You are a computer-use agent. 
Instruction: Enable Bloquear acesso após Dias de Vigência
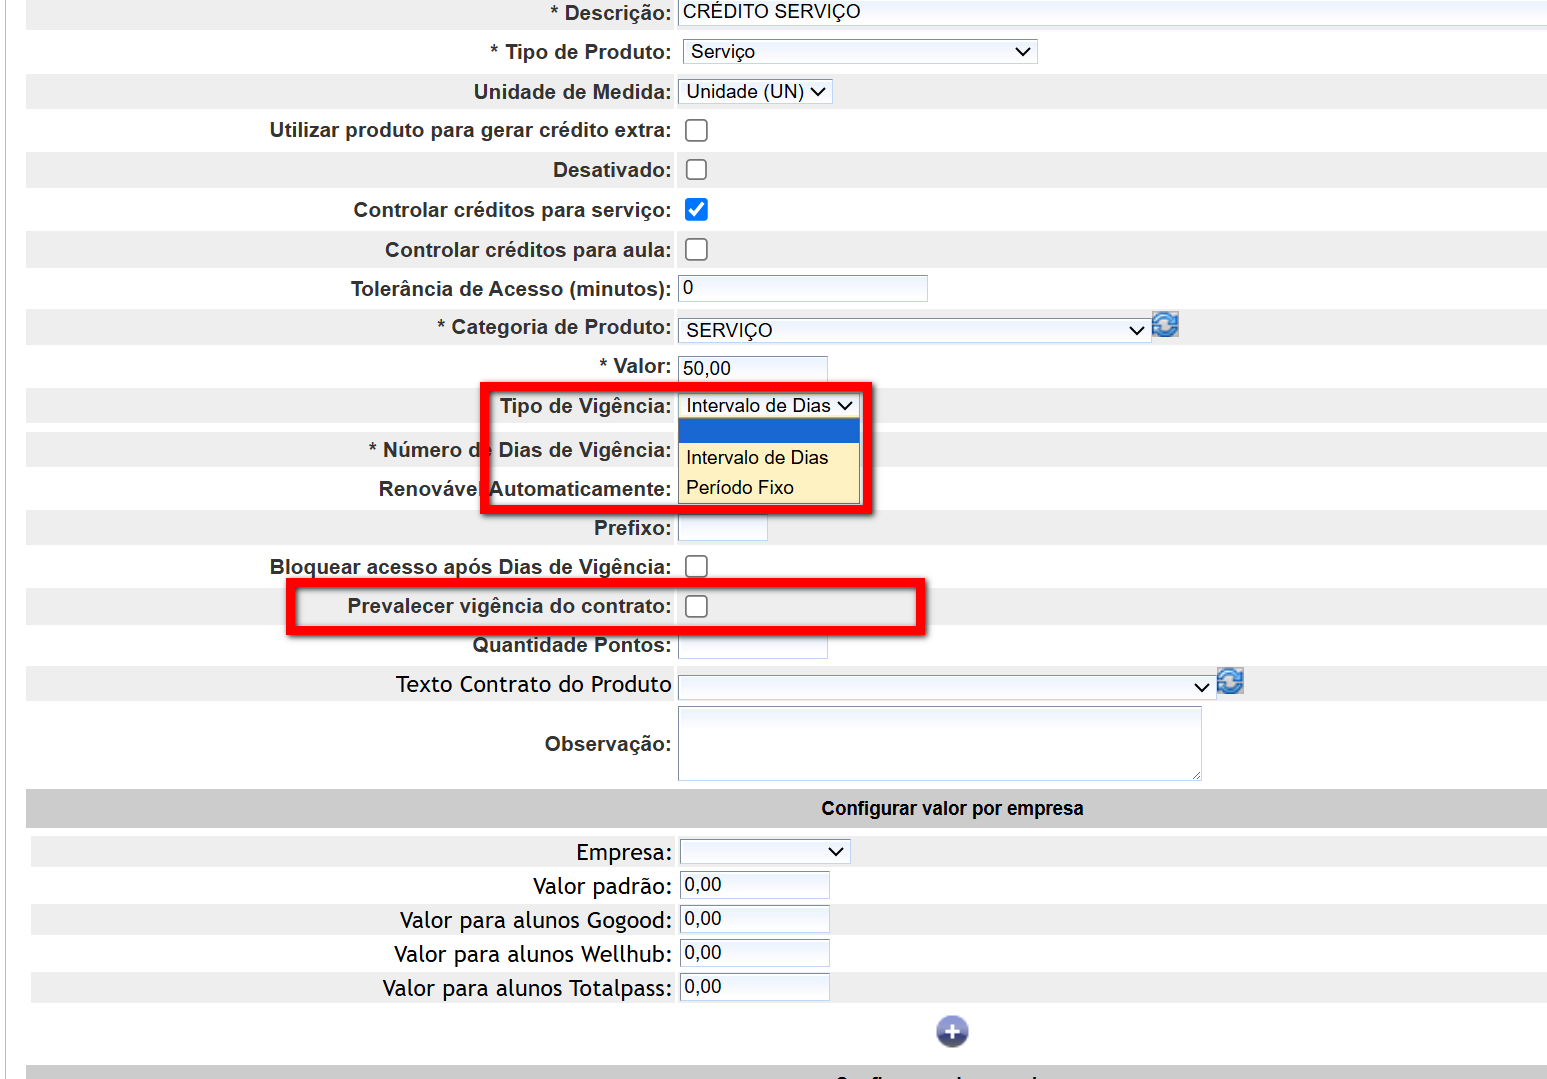coord(696,567)
